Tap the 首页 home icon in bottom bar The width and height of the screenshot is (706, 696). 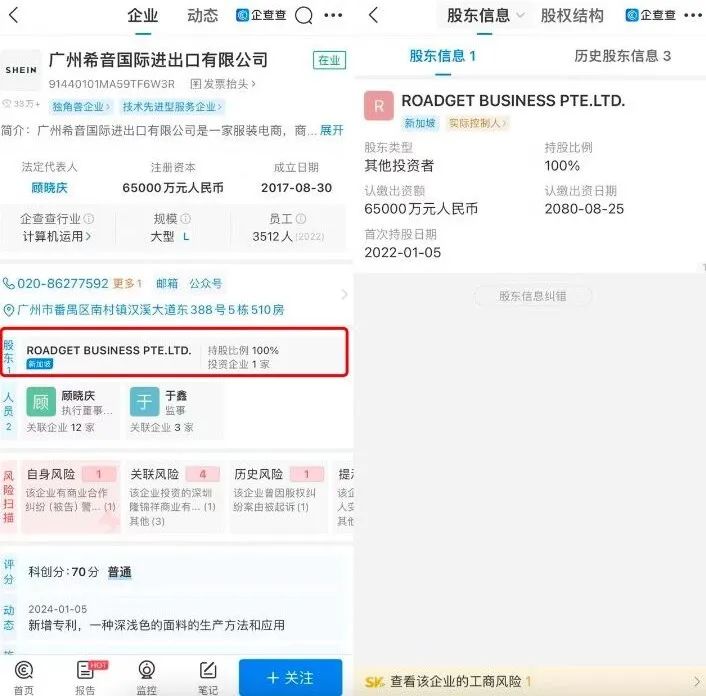tap(23, 676)
